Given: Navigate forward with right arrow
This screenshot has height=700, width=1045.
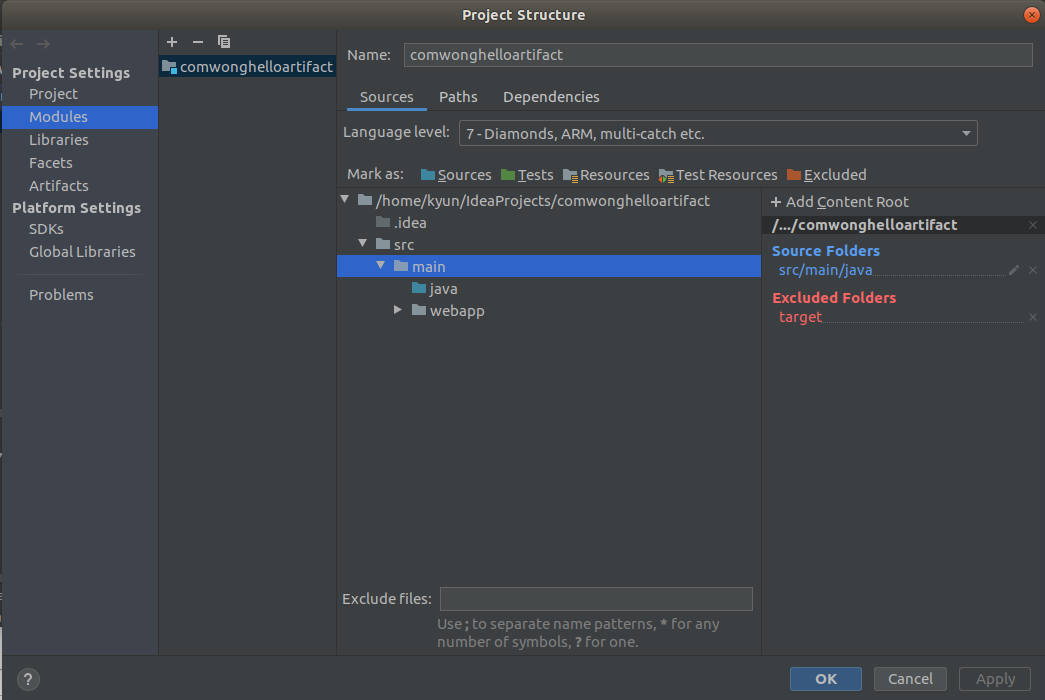Looking at the screenshot, I should point(43,44).
